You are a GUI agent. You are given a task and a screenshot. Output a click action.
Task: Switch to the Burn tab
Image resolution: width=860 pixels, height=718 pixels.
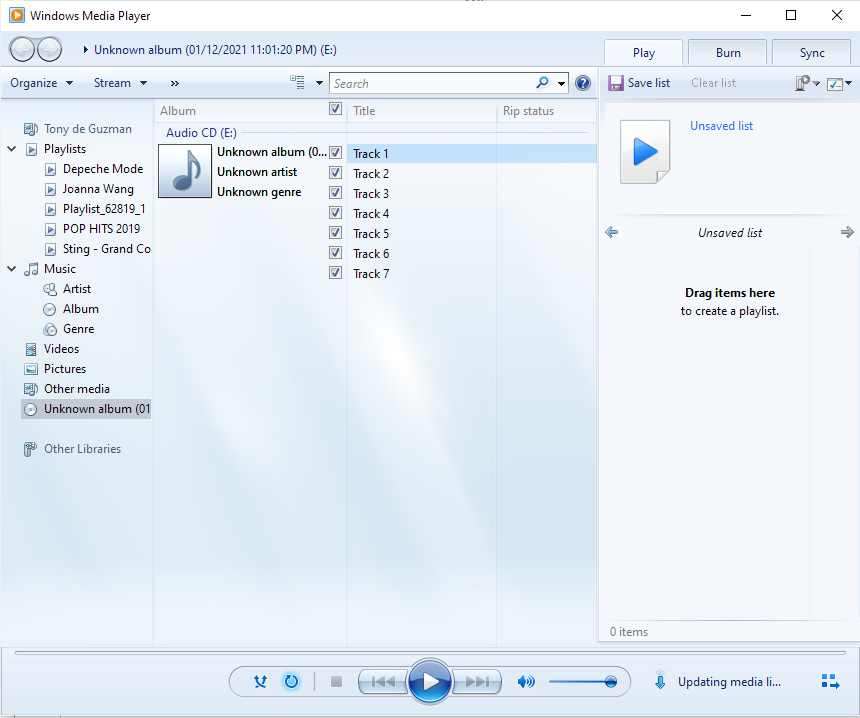(728, 53)
